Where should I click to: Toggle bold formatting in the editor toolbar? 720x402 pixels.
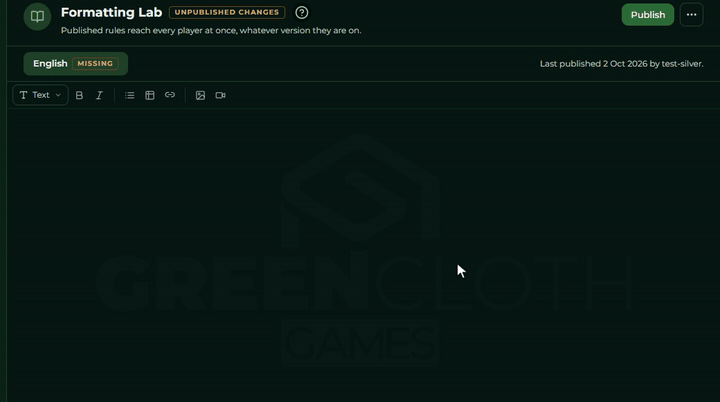79,95
